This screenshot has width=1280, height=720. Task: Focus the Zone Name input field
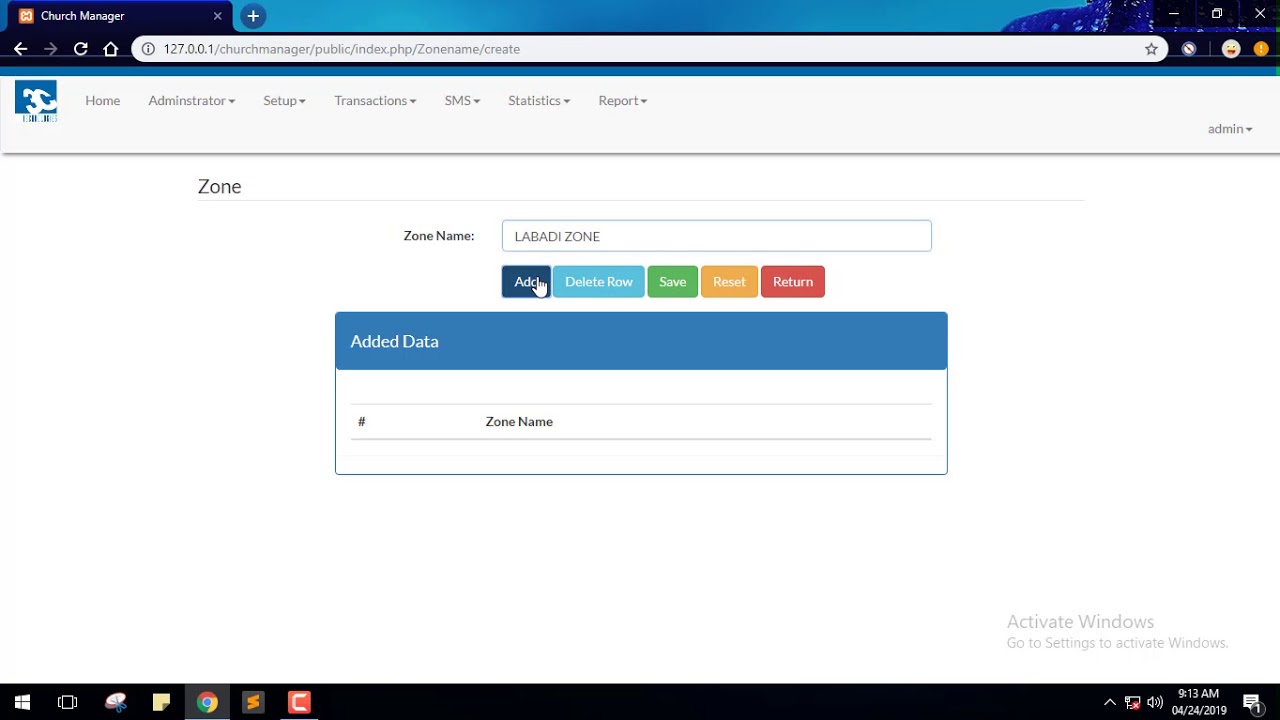click(x=716, y=236)
